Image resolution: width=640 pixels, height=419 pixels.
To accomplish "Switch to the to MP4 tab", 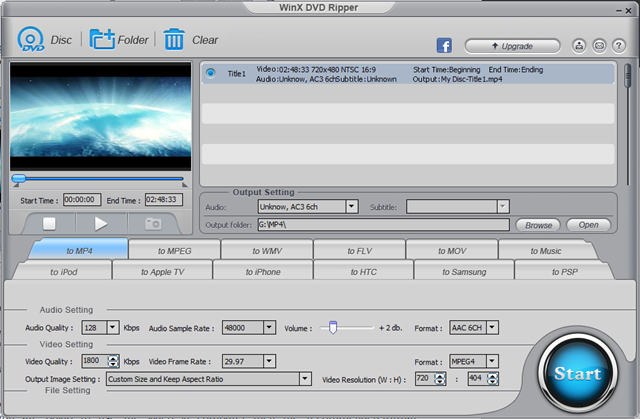I will [79, 250].
